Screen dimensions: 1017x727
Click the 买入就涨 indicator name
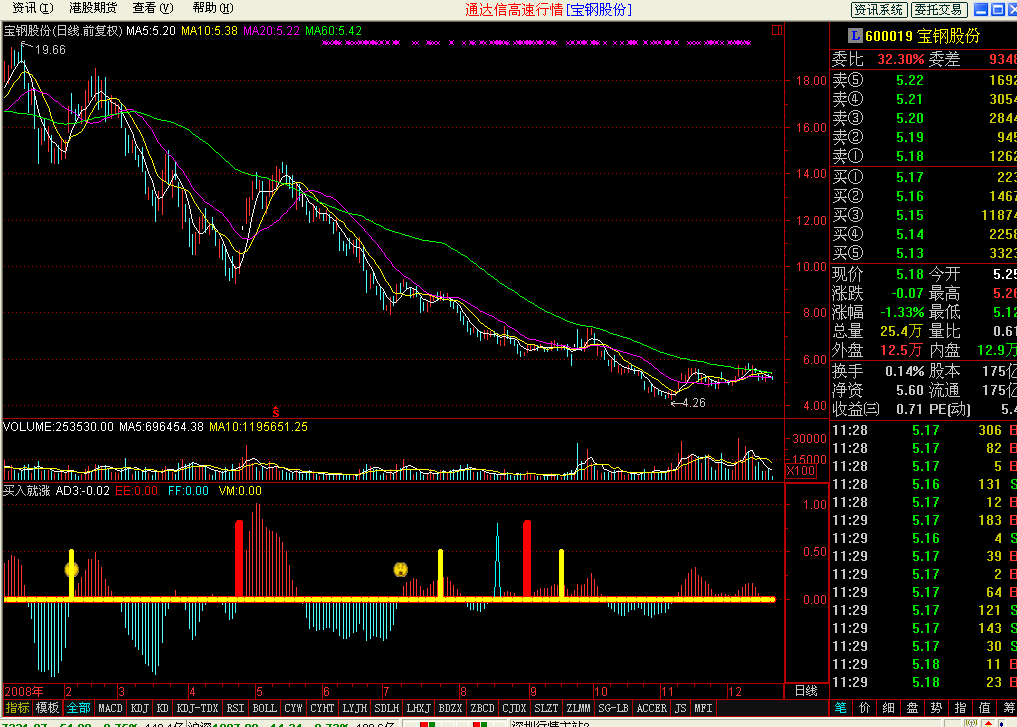27,491
